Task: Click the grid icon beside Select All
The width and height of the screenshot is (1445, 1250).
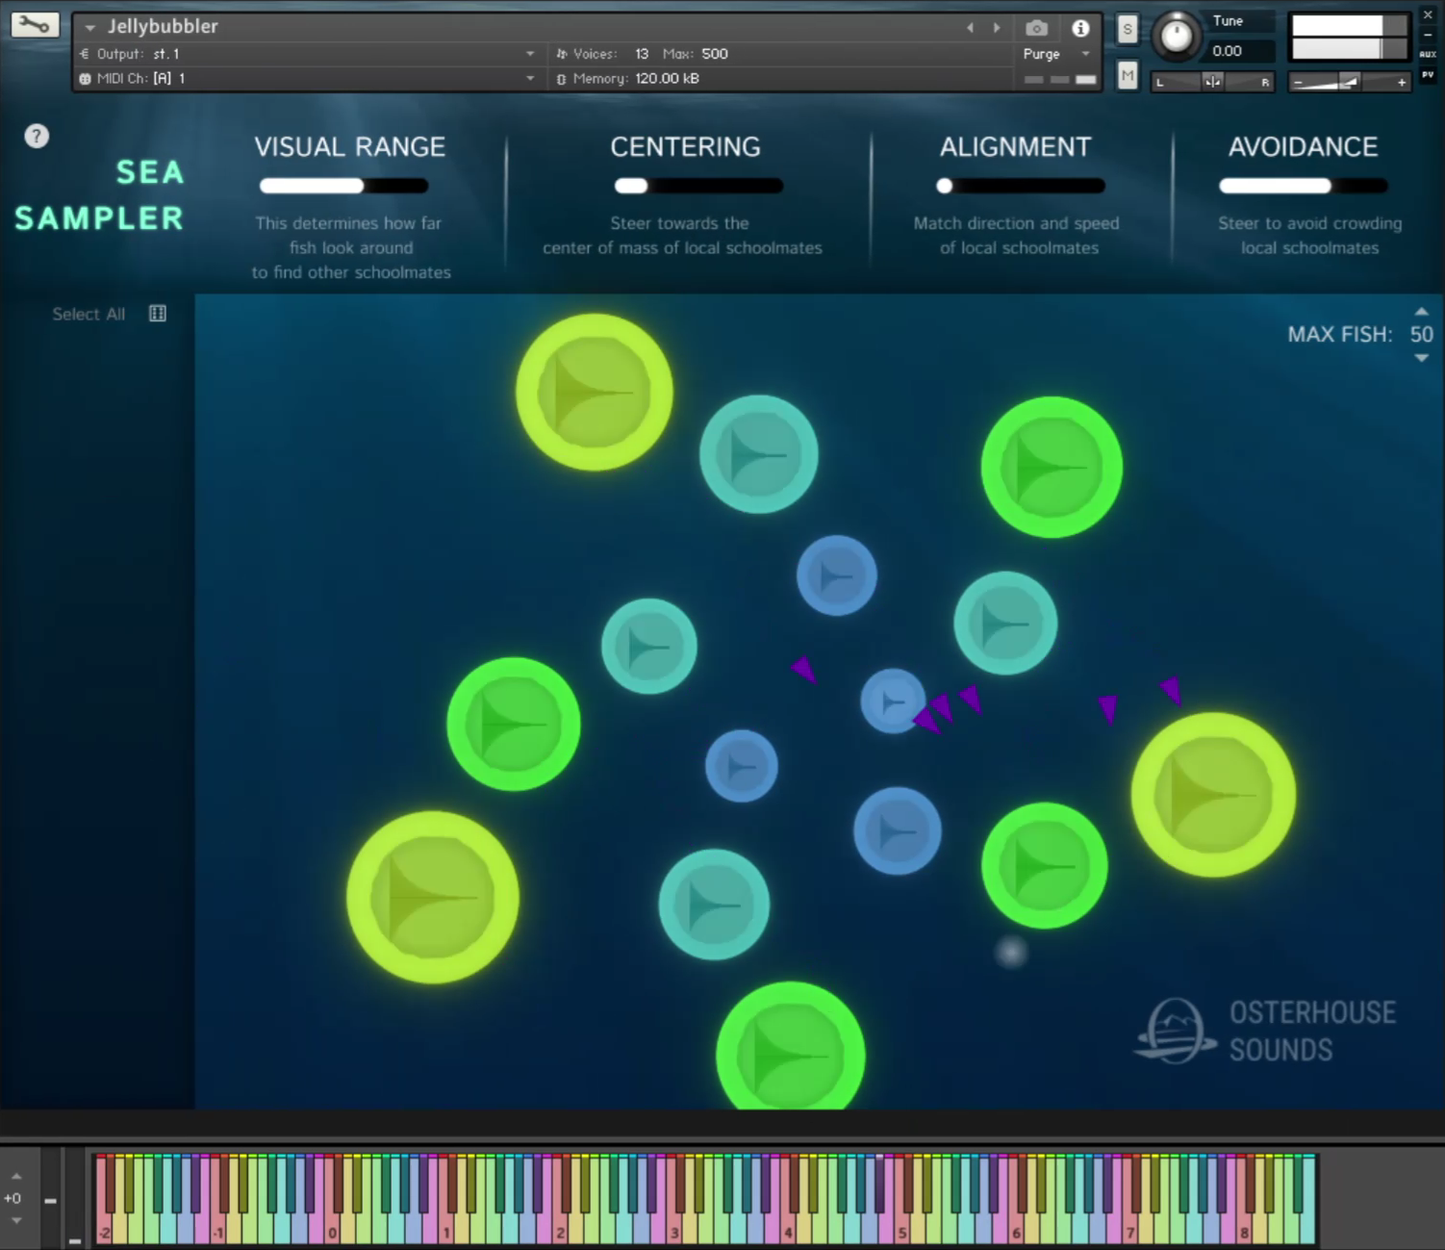Action: [158, 314]
